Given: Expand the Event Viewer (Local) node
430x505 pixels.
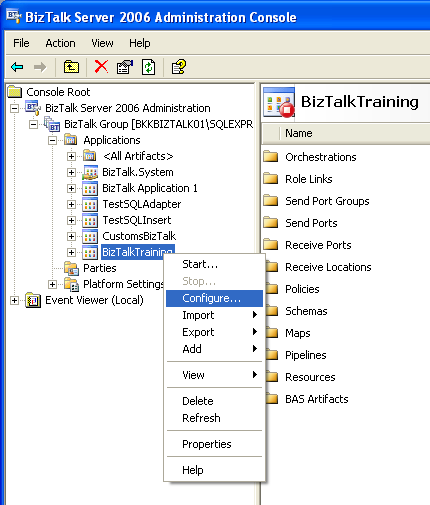Looking at the screenshot, I should click(14, 300).
